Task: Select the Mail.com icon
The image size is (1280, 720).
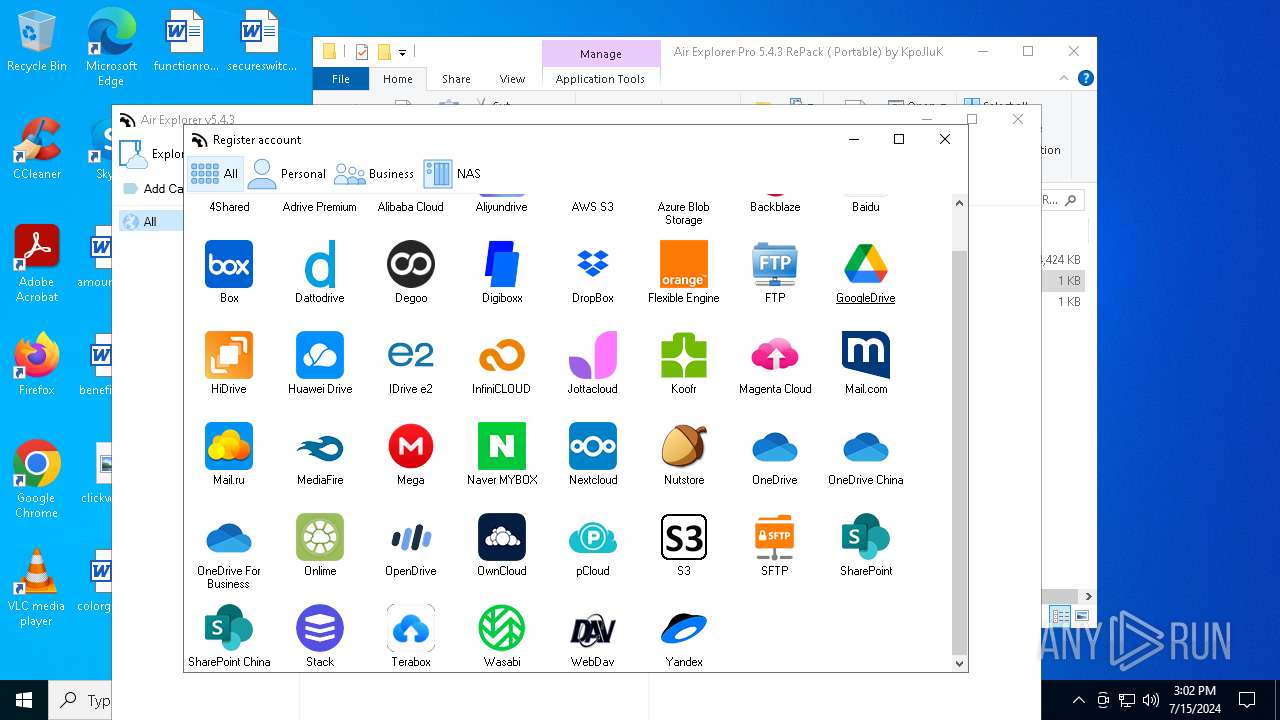Action: pyautogui.click(x=866, y=355)
